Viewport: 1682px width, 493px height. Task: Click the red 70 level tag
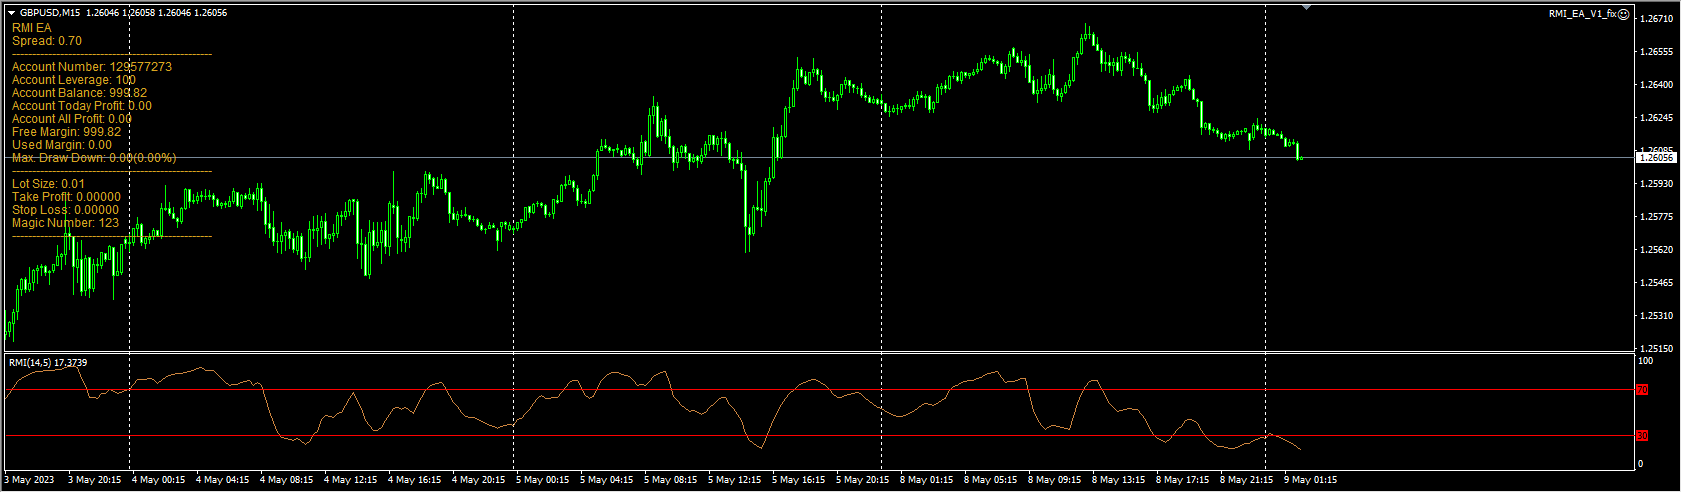click(1641, 390)
